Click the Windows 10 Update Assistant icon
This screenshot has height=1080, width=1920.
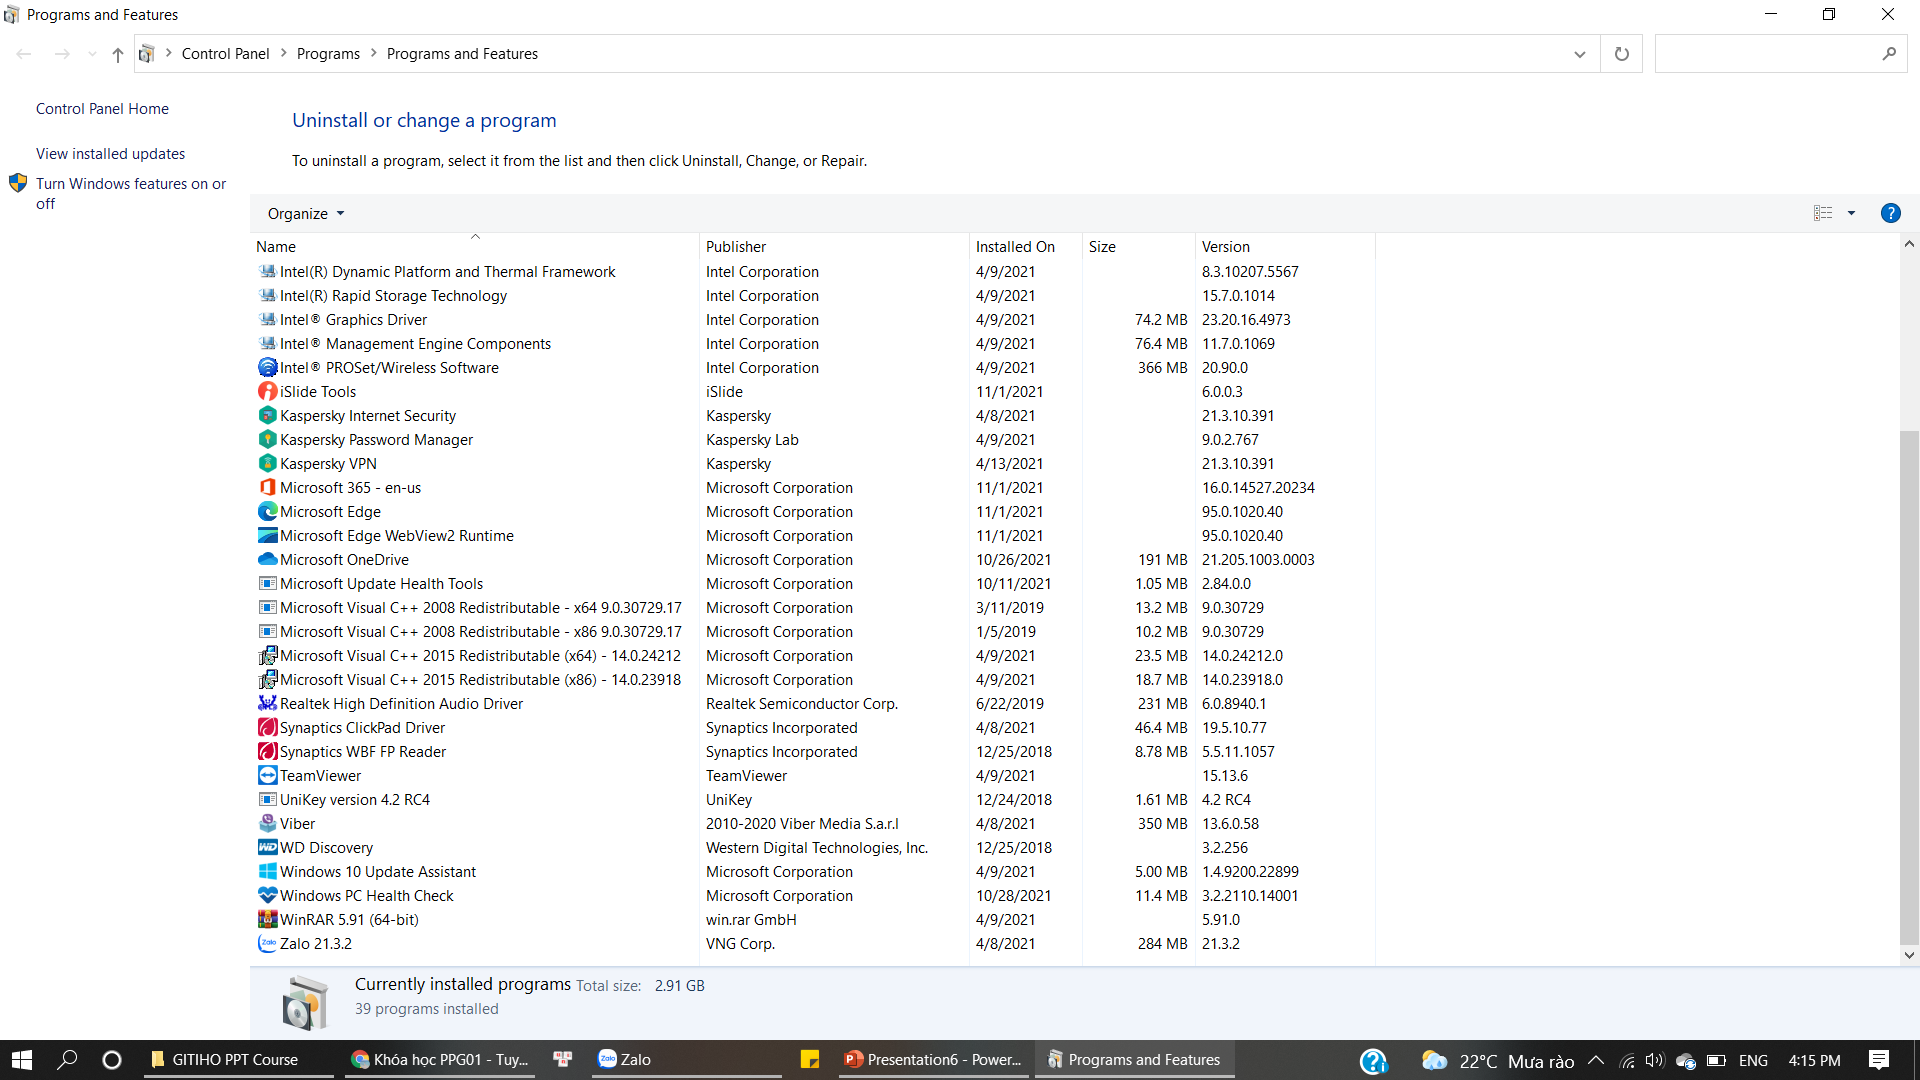click(267, 871)
